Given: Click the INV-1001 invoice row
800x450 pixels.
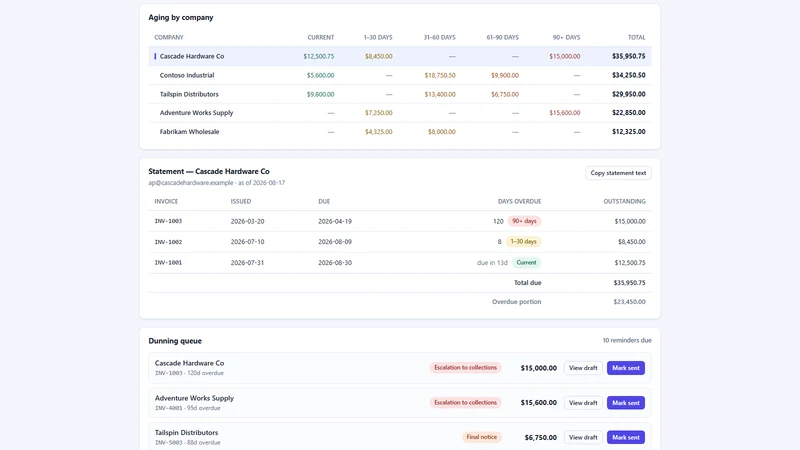Looking at the screenshot, I should [x=399, y=263].
